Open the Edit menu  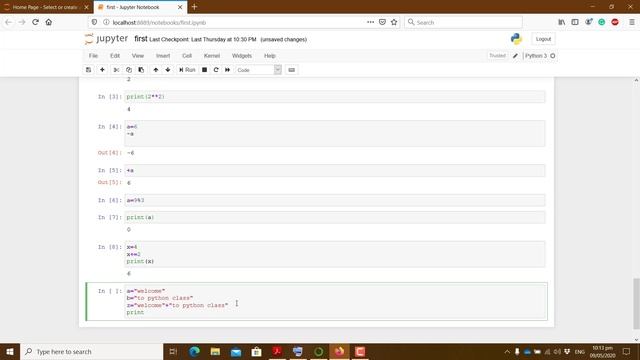[x=115, y=56]
